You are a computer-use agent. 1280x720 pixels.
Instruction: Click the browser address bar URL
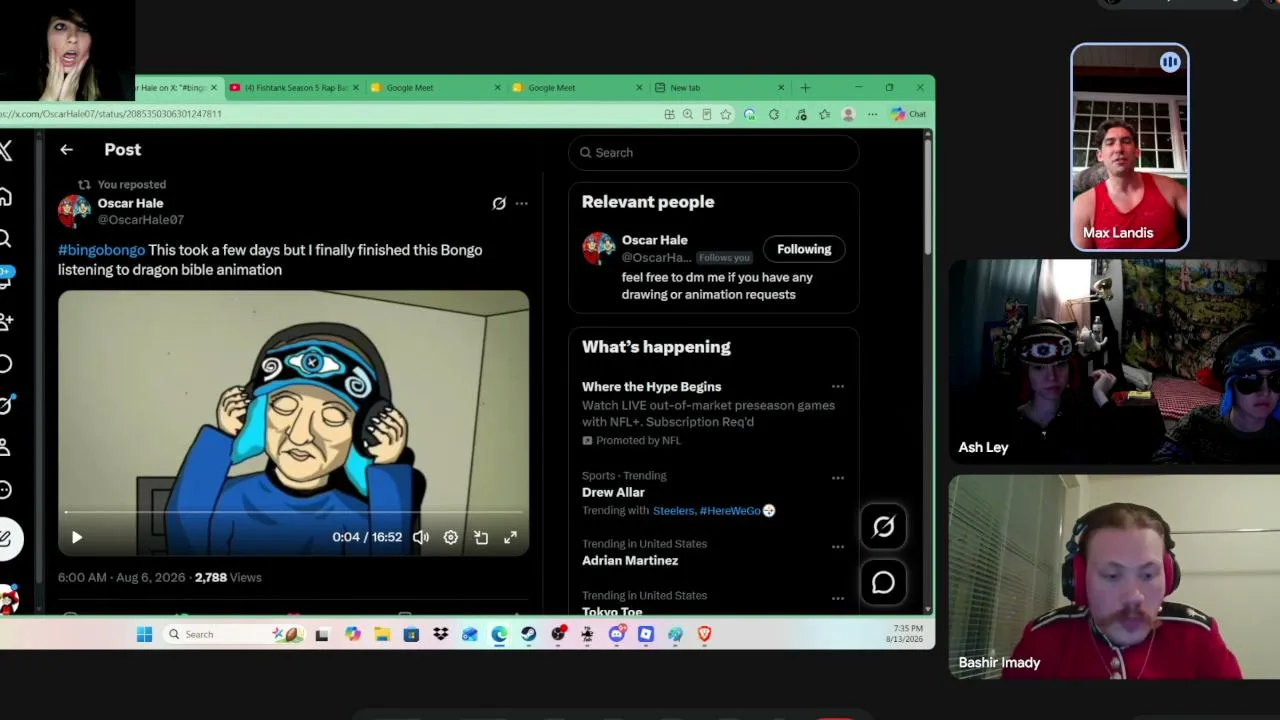pos(111,114)
